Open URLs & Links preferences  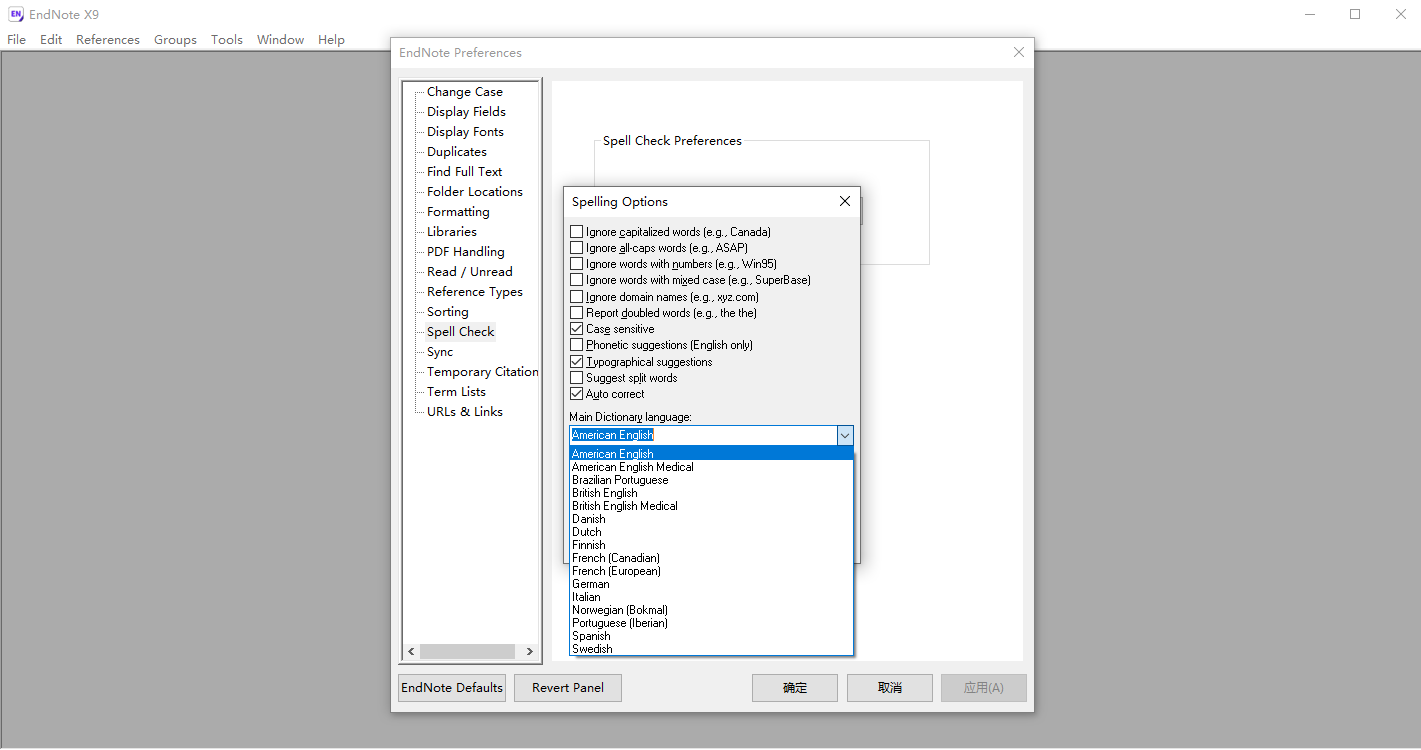pos(465,412)
